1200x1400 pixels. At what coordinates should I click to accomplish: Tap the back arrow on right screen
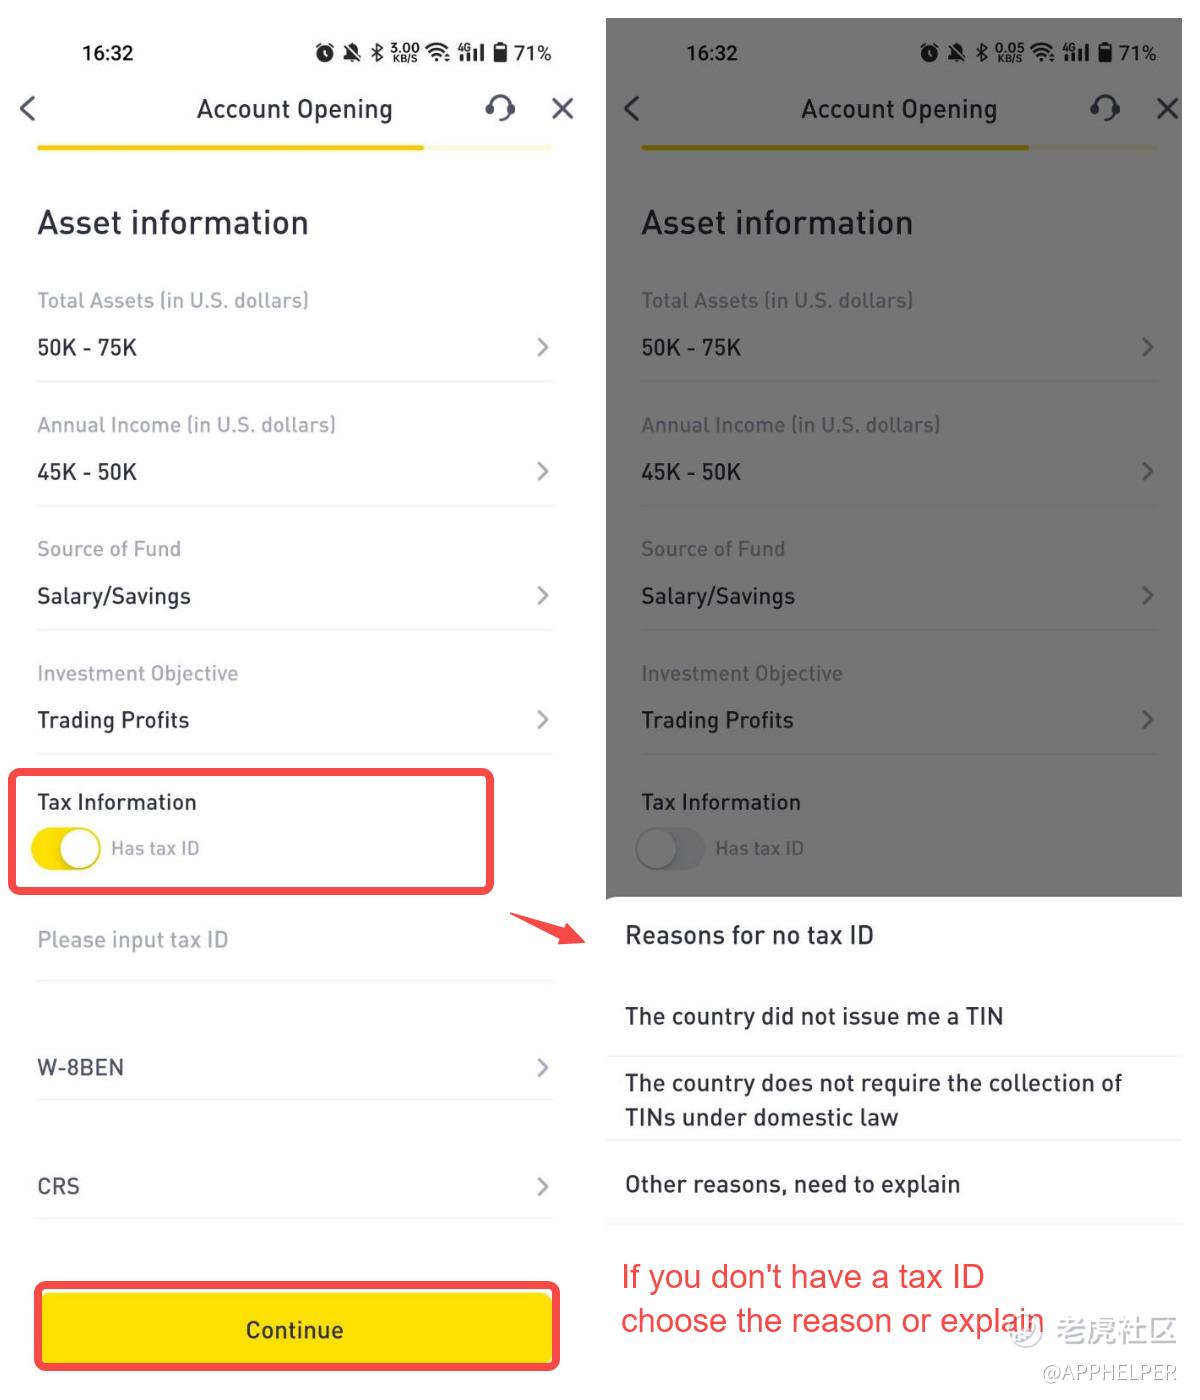coord(632,108)
